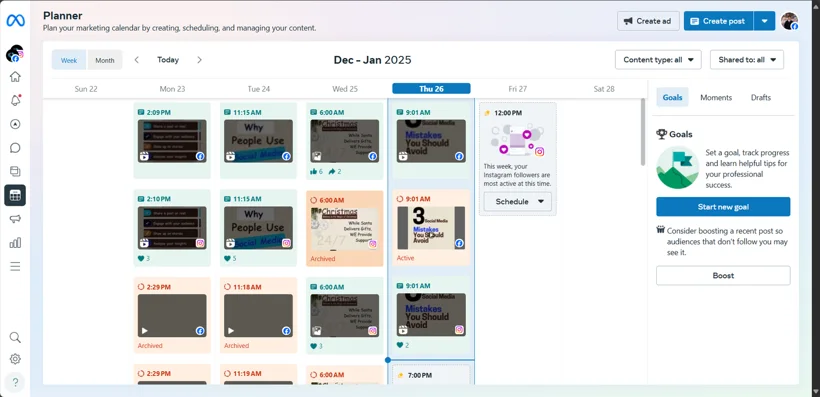Click the Sun 22 day header
Screen dimensions: 820x397
[86, 89]
